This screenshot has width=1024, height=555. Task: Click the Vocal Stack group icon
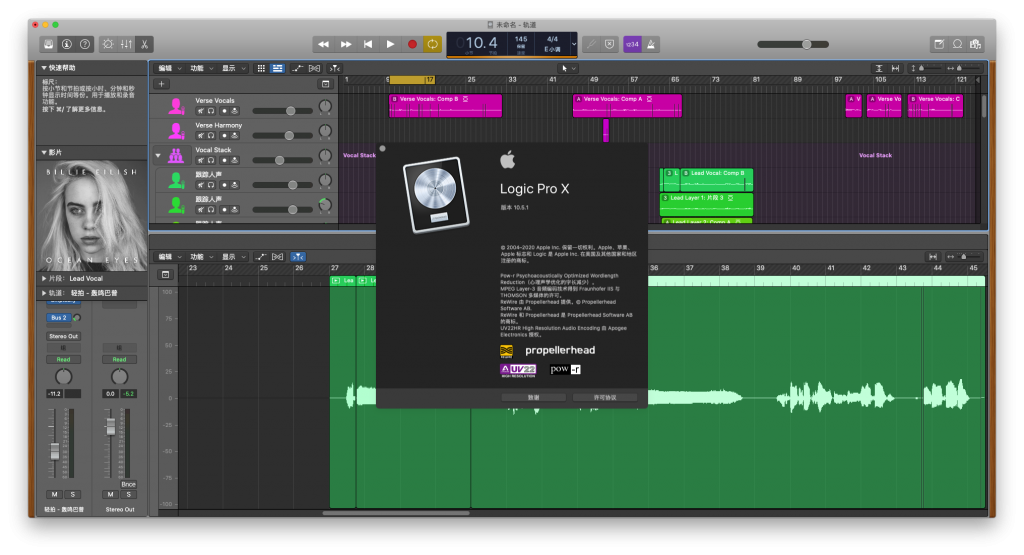(x=176, y=156)
